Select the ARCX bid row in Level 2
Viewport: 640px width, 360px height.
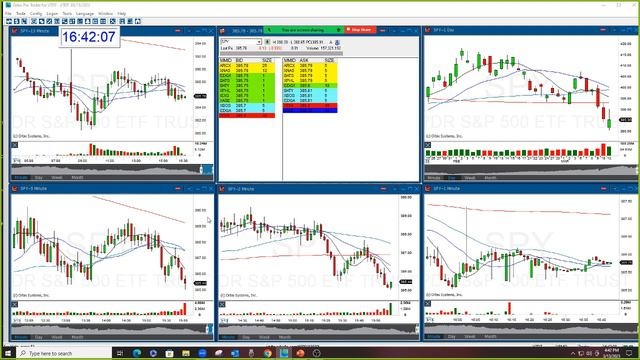point(247,65)
